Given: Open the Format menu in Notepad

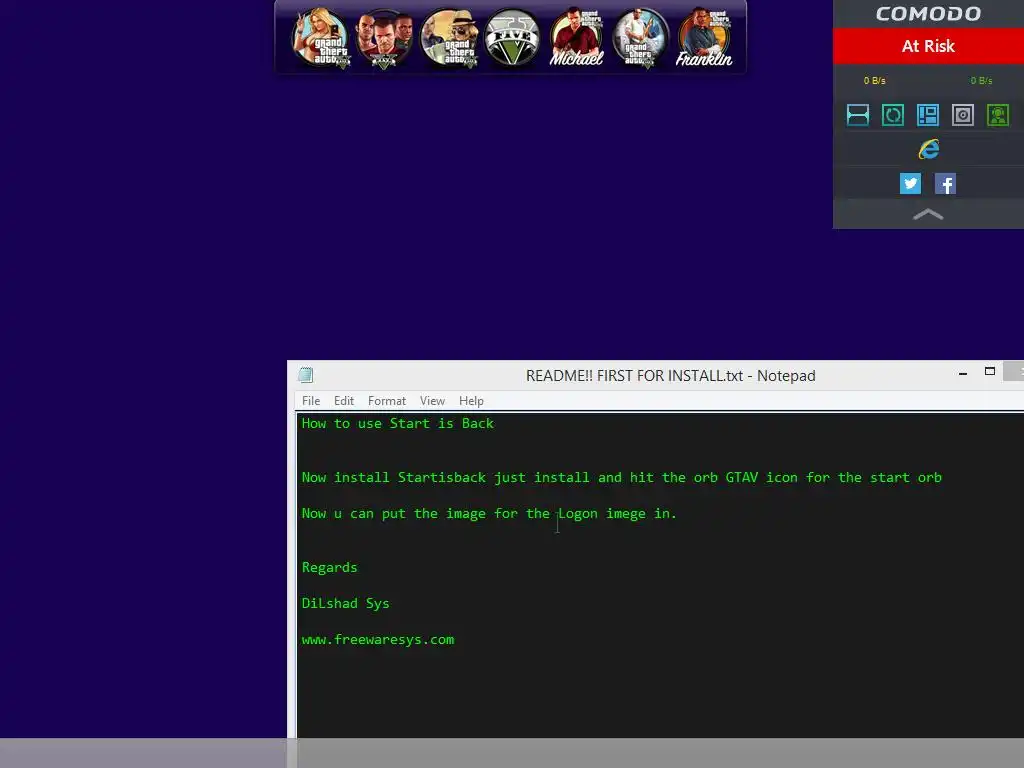Looking at the screenshot, I should point(387,401).
